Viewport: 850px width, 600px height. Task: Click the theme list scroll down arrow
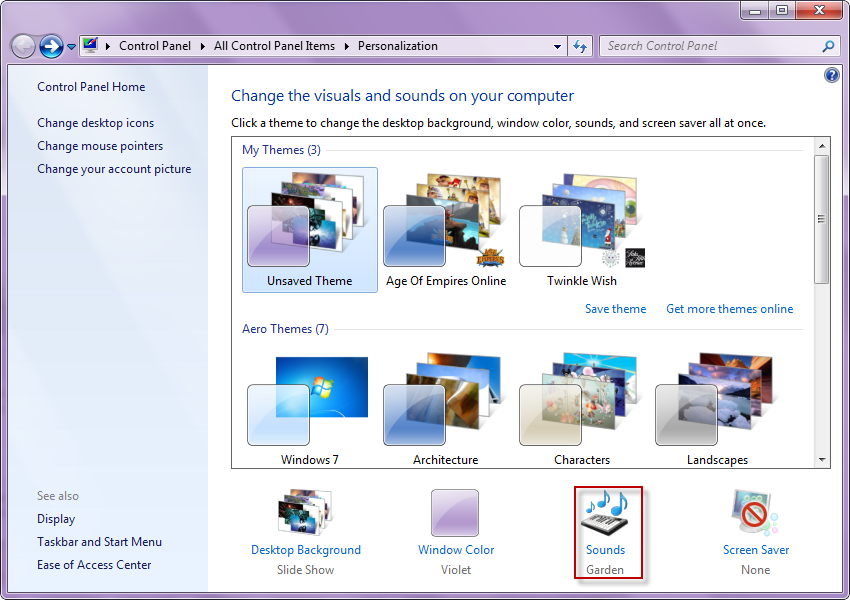click(x=822, y=460)
